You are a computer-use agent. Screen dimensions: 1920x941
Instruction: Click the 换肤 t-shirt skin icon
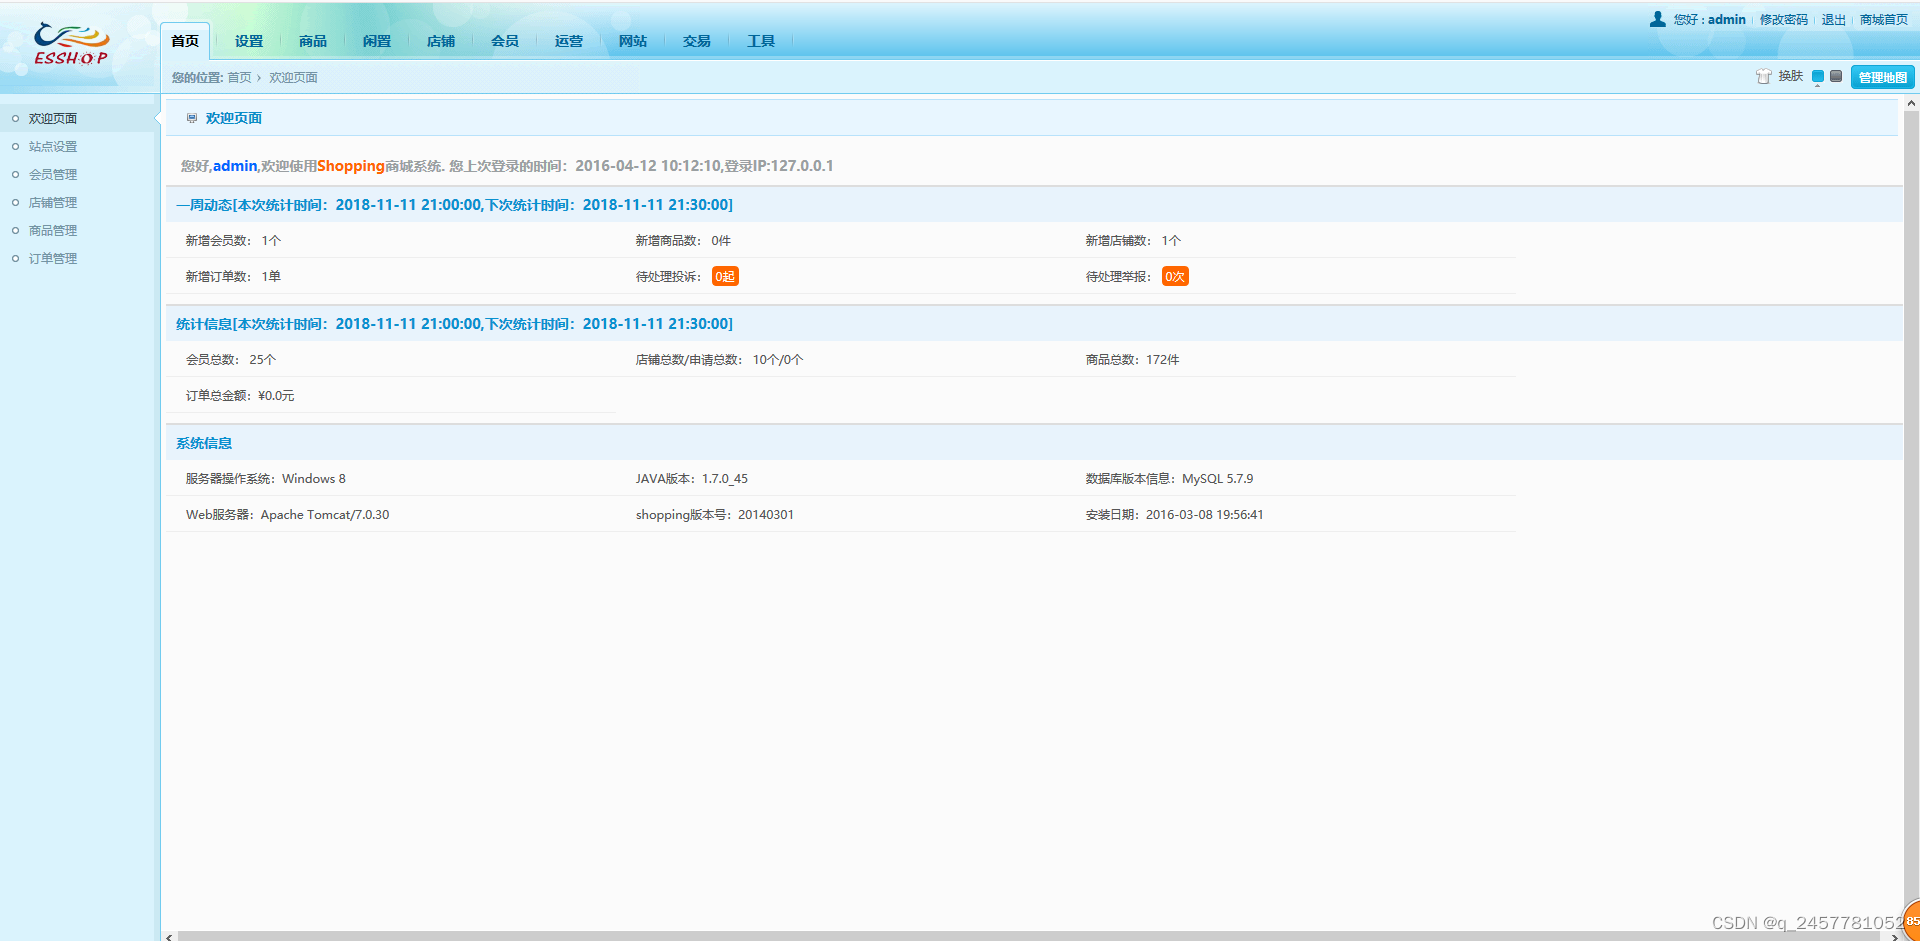coord(1763,76)
